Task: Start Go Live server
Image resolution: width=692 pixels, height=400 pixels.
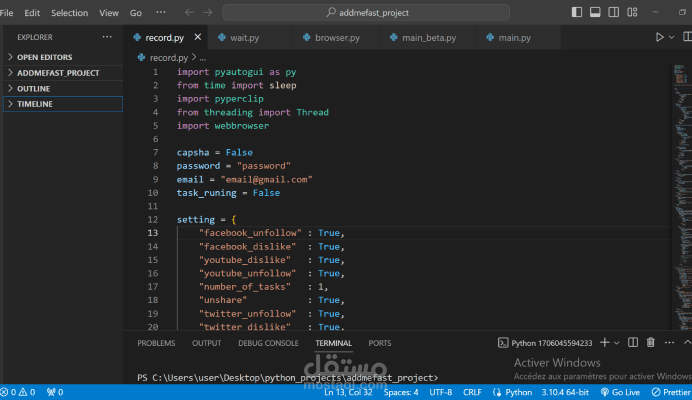Action: [x=620, y=392]
